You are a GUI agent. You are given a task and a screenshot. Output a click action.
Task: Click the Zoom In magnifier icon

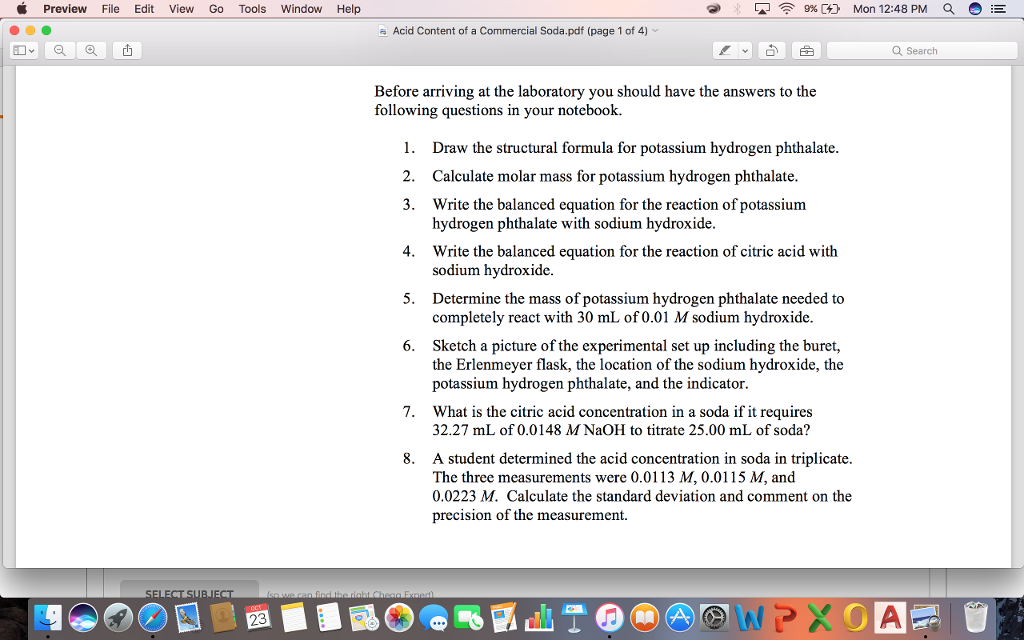point(90,50)
